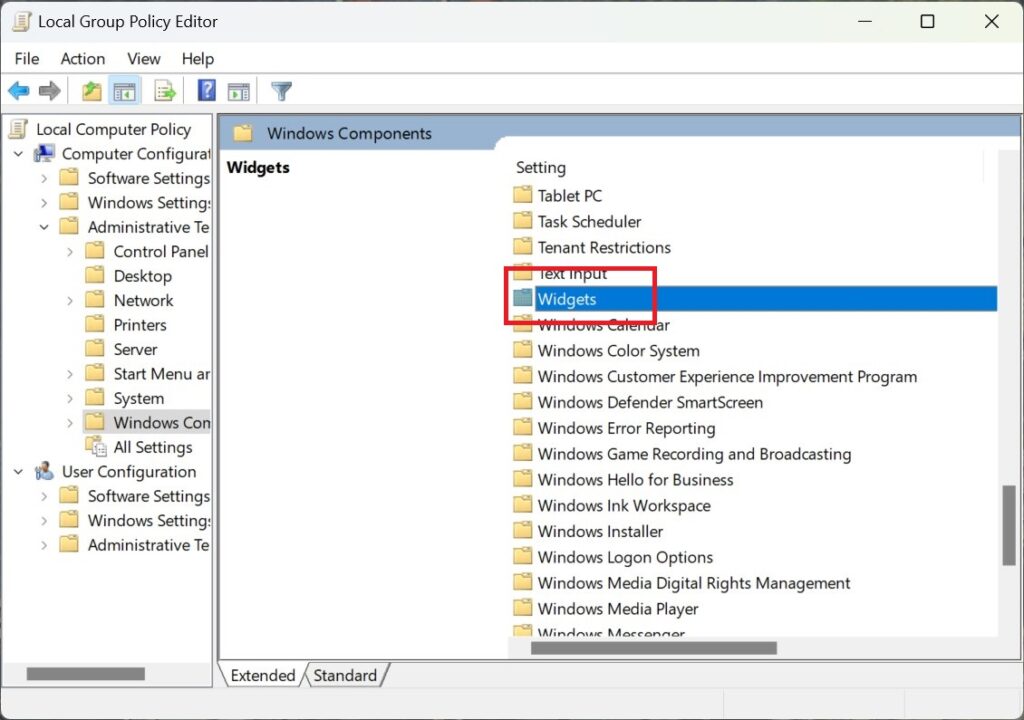The height and width of the screenshot is (720, 1024).
Task: Toggle the Show/Hide Action Pane icon
Action: pyautogui.click(x=238, y=91)
